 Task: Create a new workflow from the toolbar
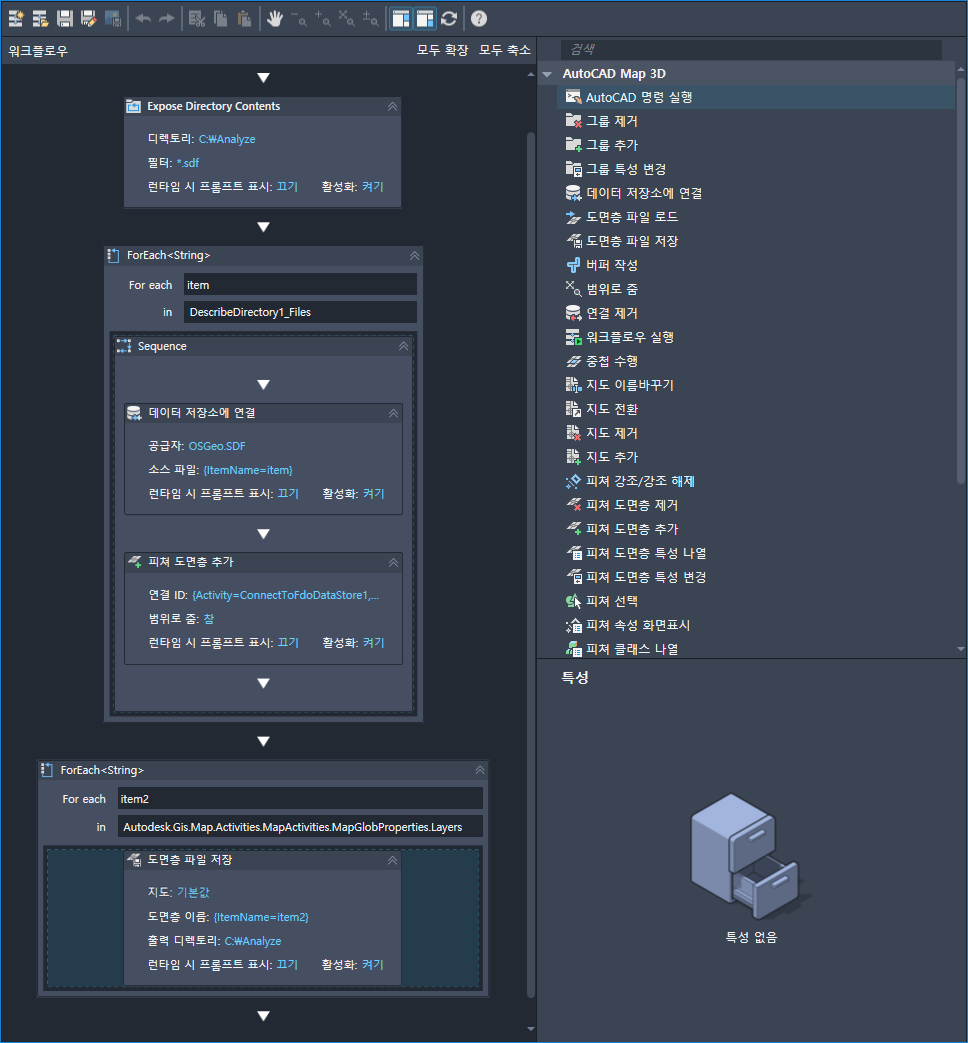point(16,19)
